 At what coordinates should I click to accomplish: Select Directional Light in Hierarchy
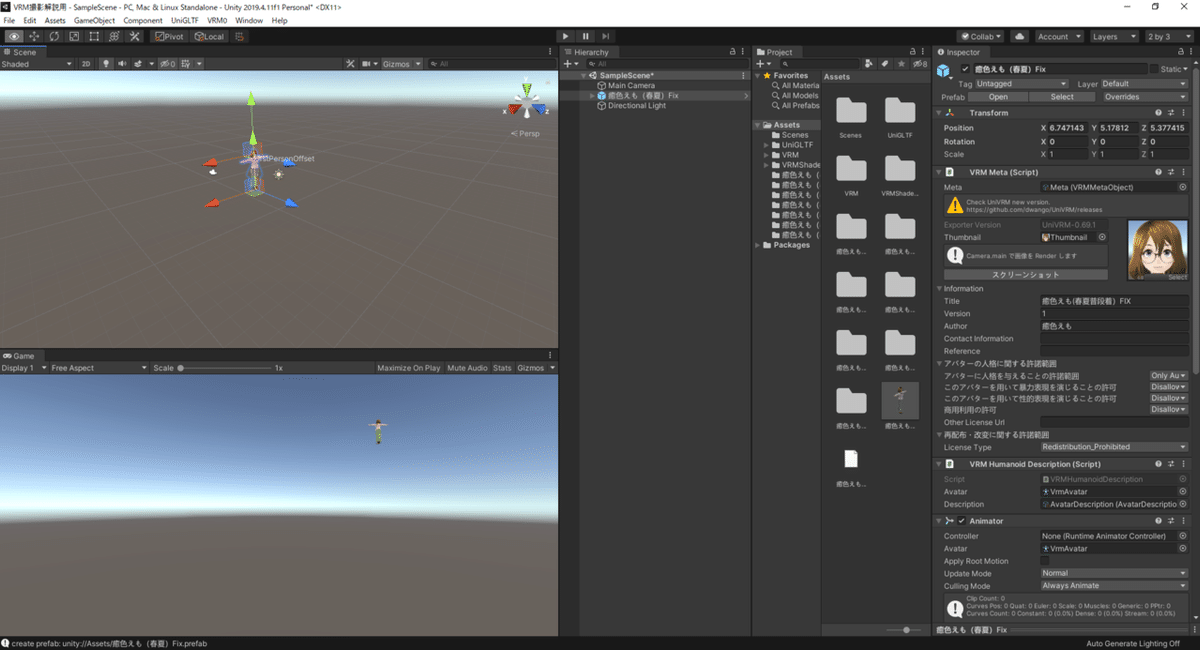coord(636,106)
